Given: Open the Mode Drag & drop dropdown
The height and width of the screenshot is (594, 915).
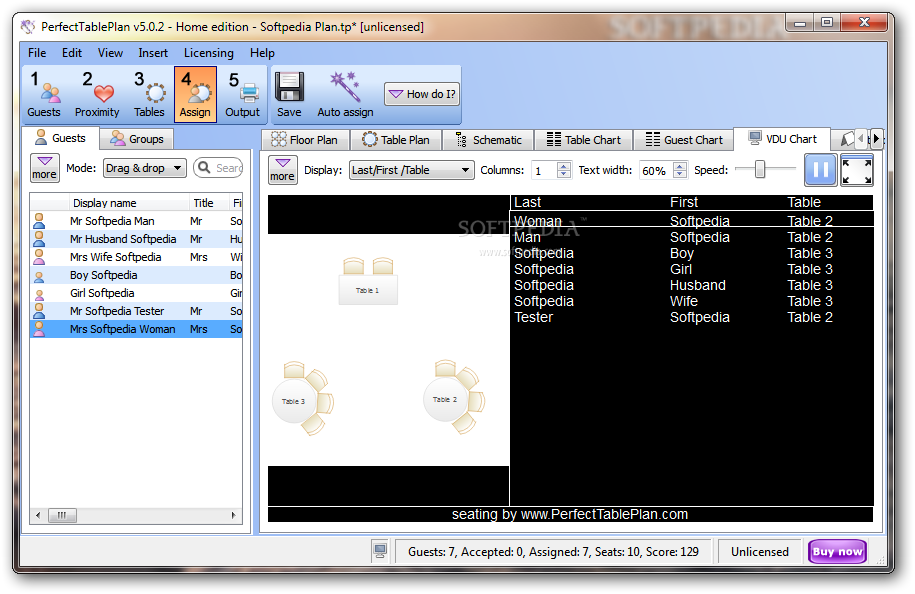Looking at the screenshot, I should pos(144,168).
